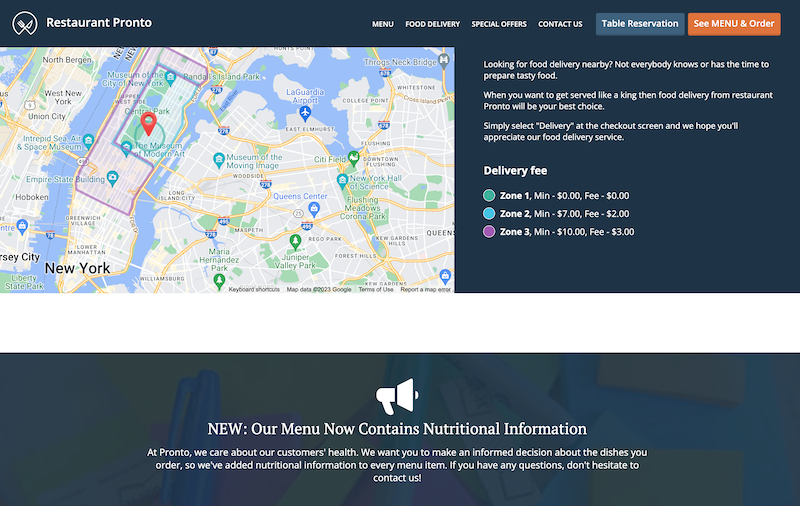Click the New York Hall of Science marker
The height and width of the screenshot is (506, 800).
(342, 180)
